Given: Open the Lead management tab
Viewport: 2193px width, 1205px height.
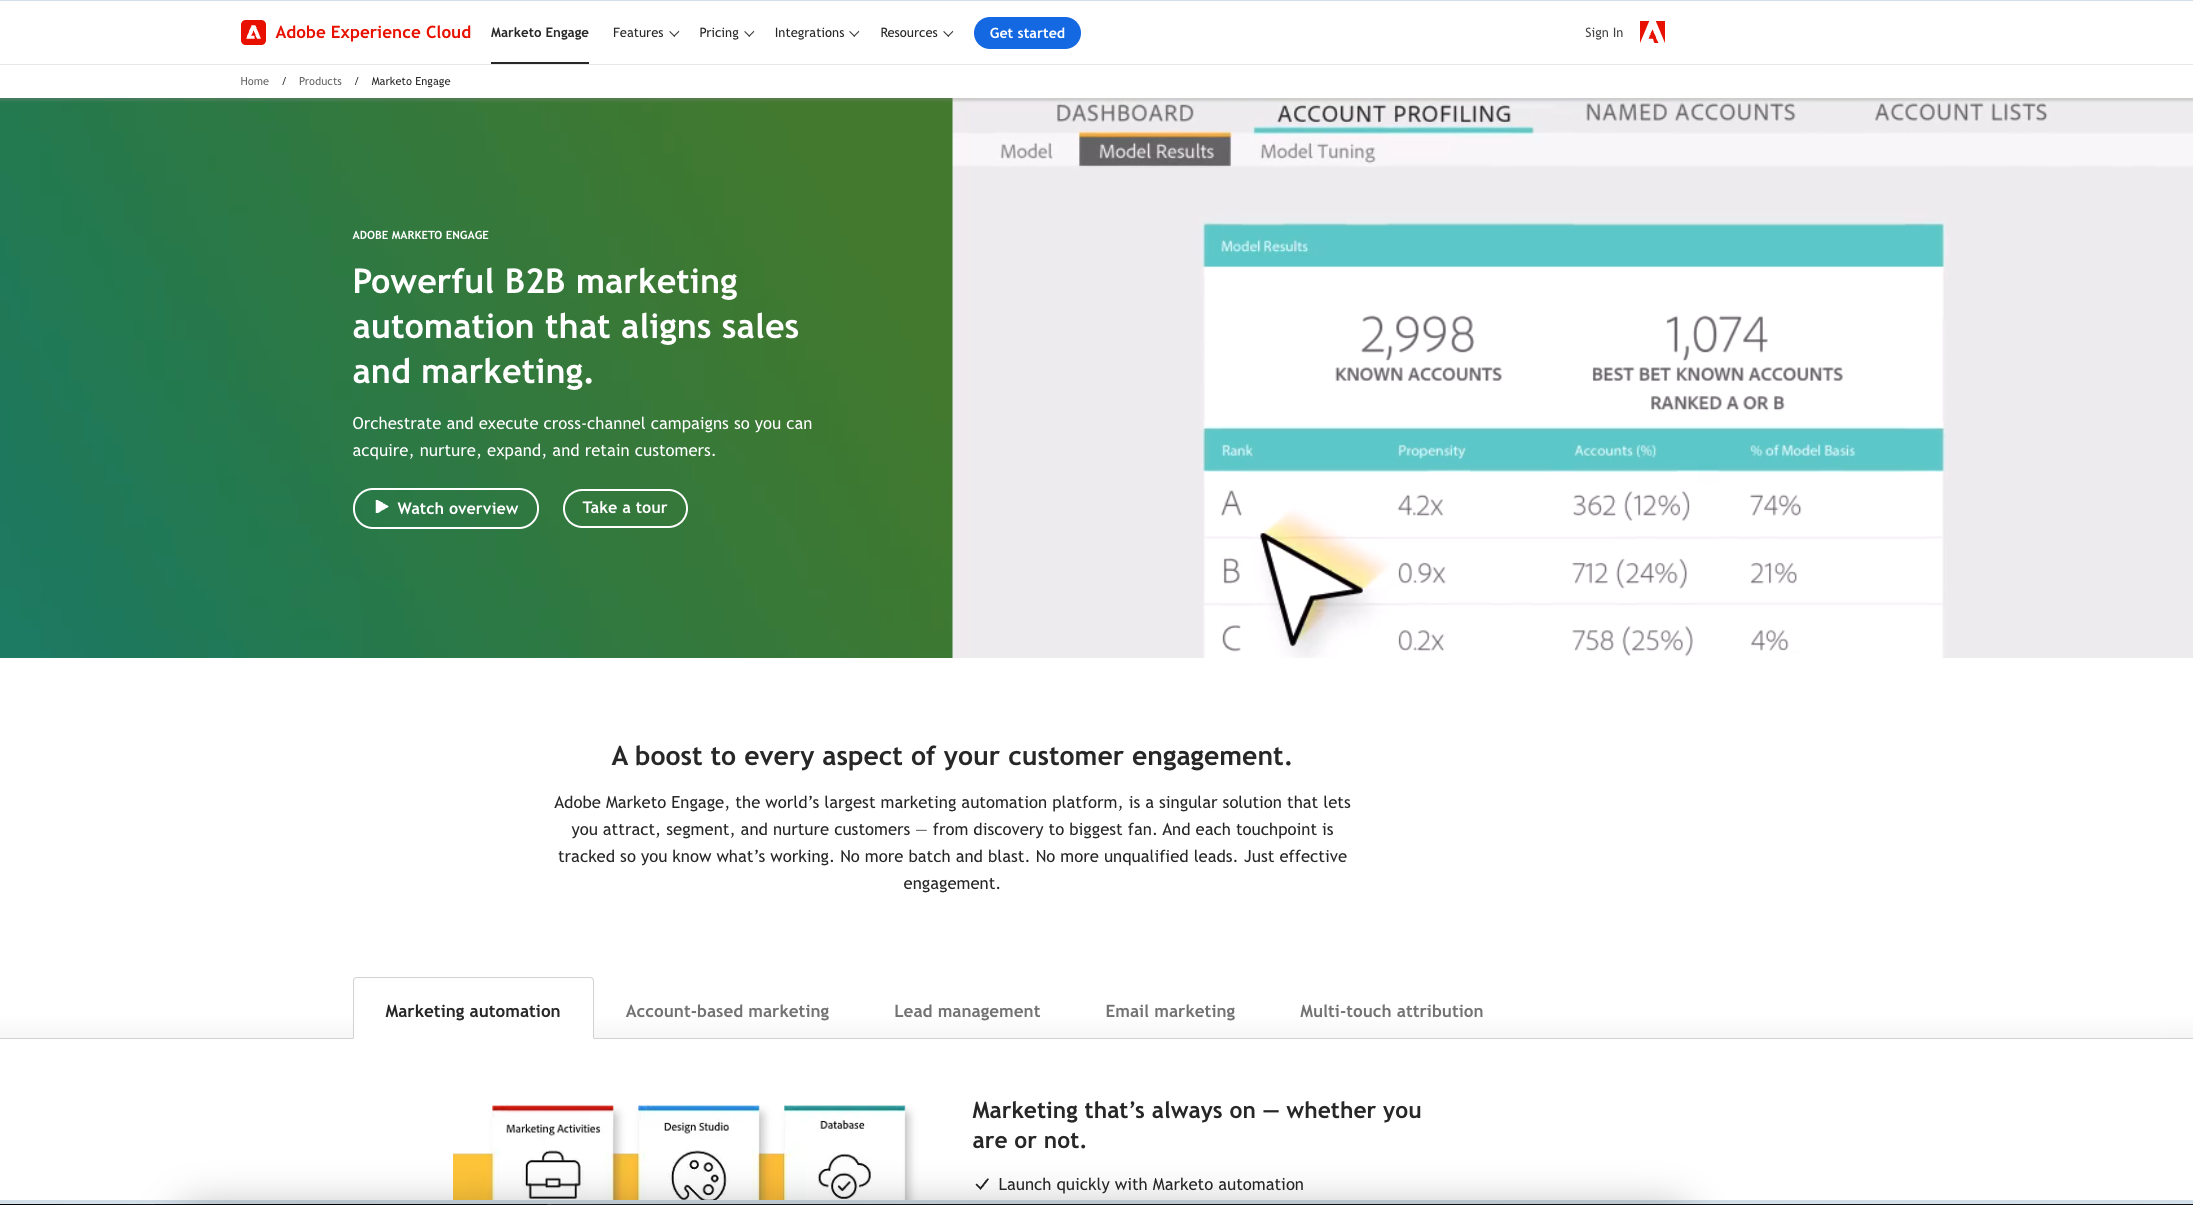Looking at the screenshot, I should point(966,1011).
